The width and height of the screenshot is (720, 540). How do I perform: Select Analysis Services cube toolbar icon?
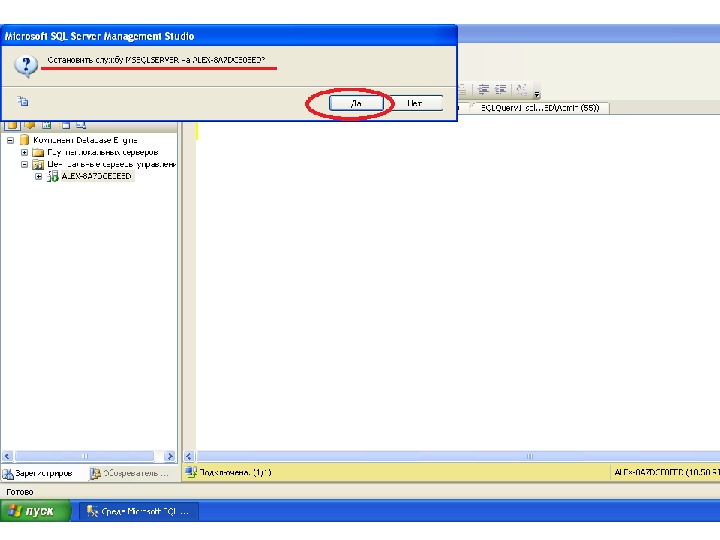tap(30, 125)
